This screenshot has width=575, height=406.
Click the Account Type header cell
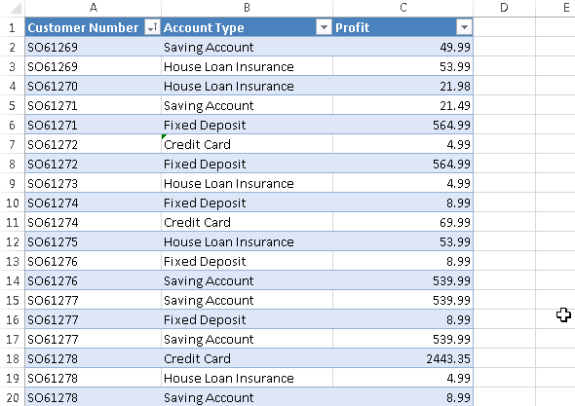pyautogui.click(x=247, y=27)
